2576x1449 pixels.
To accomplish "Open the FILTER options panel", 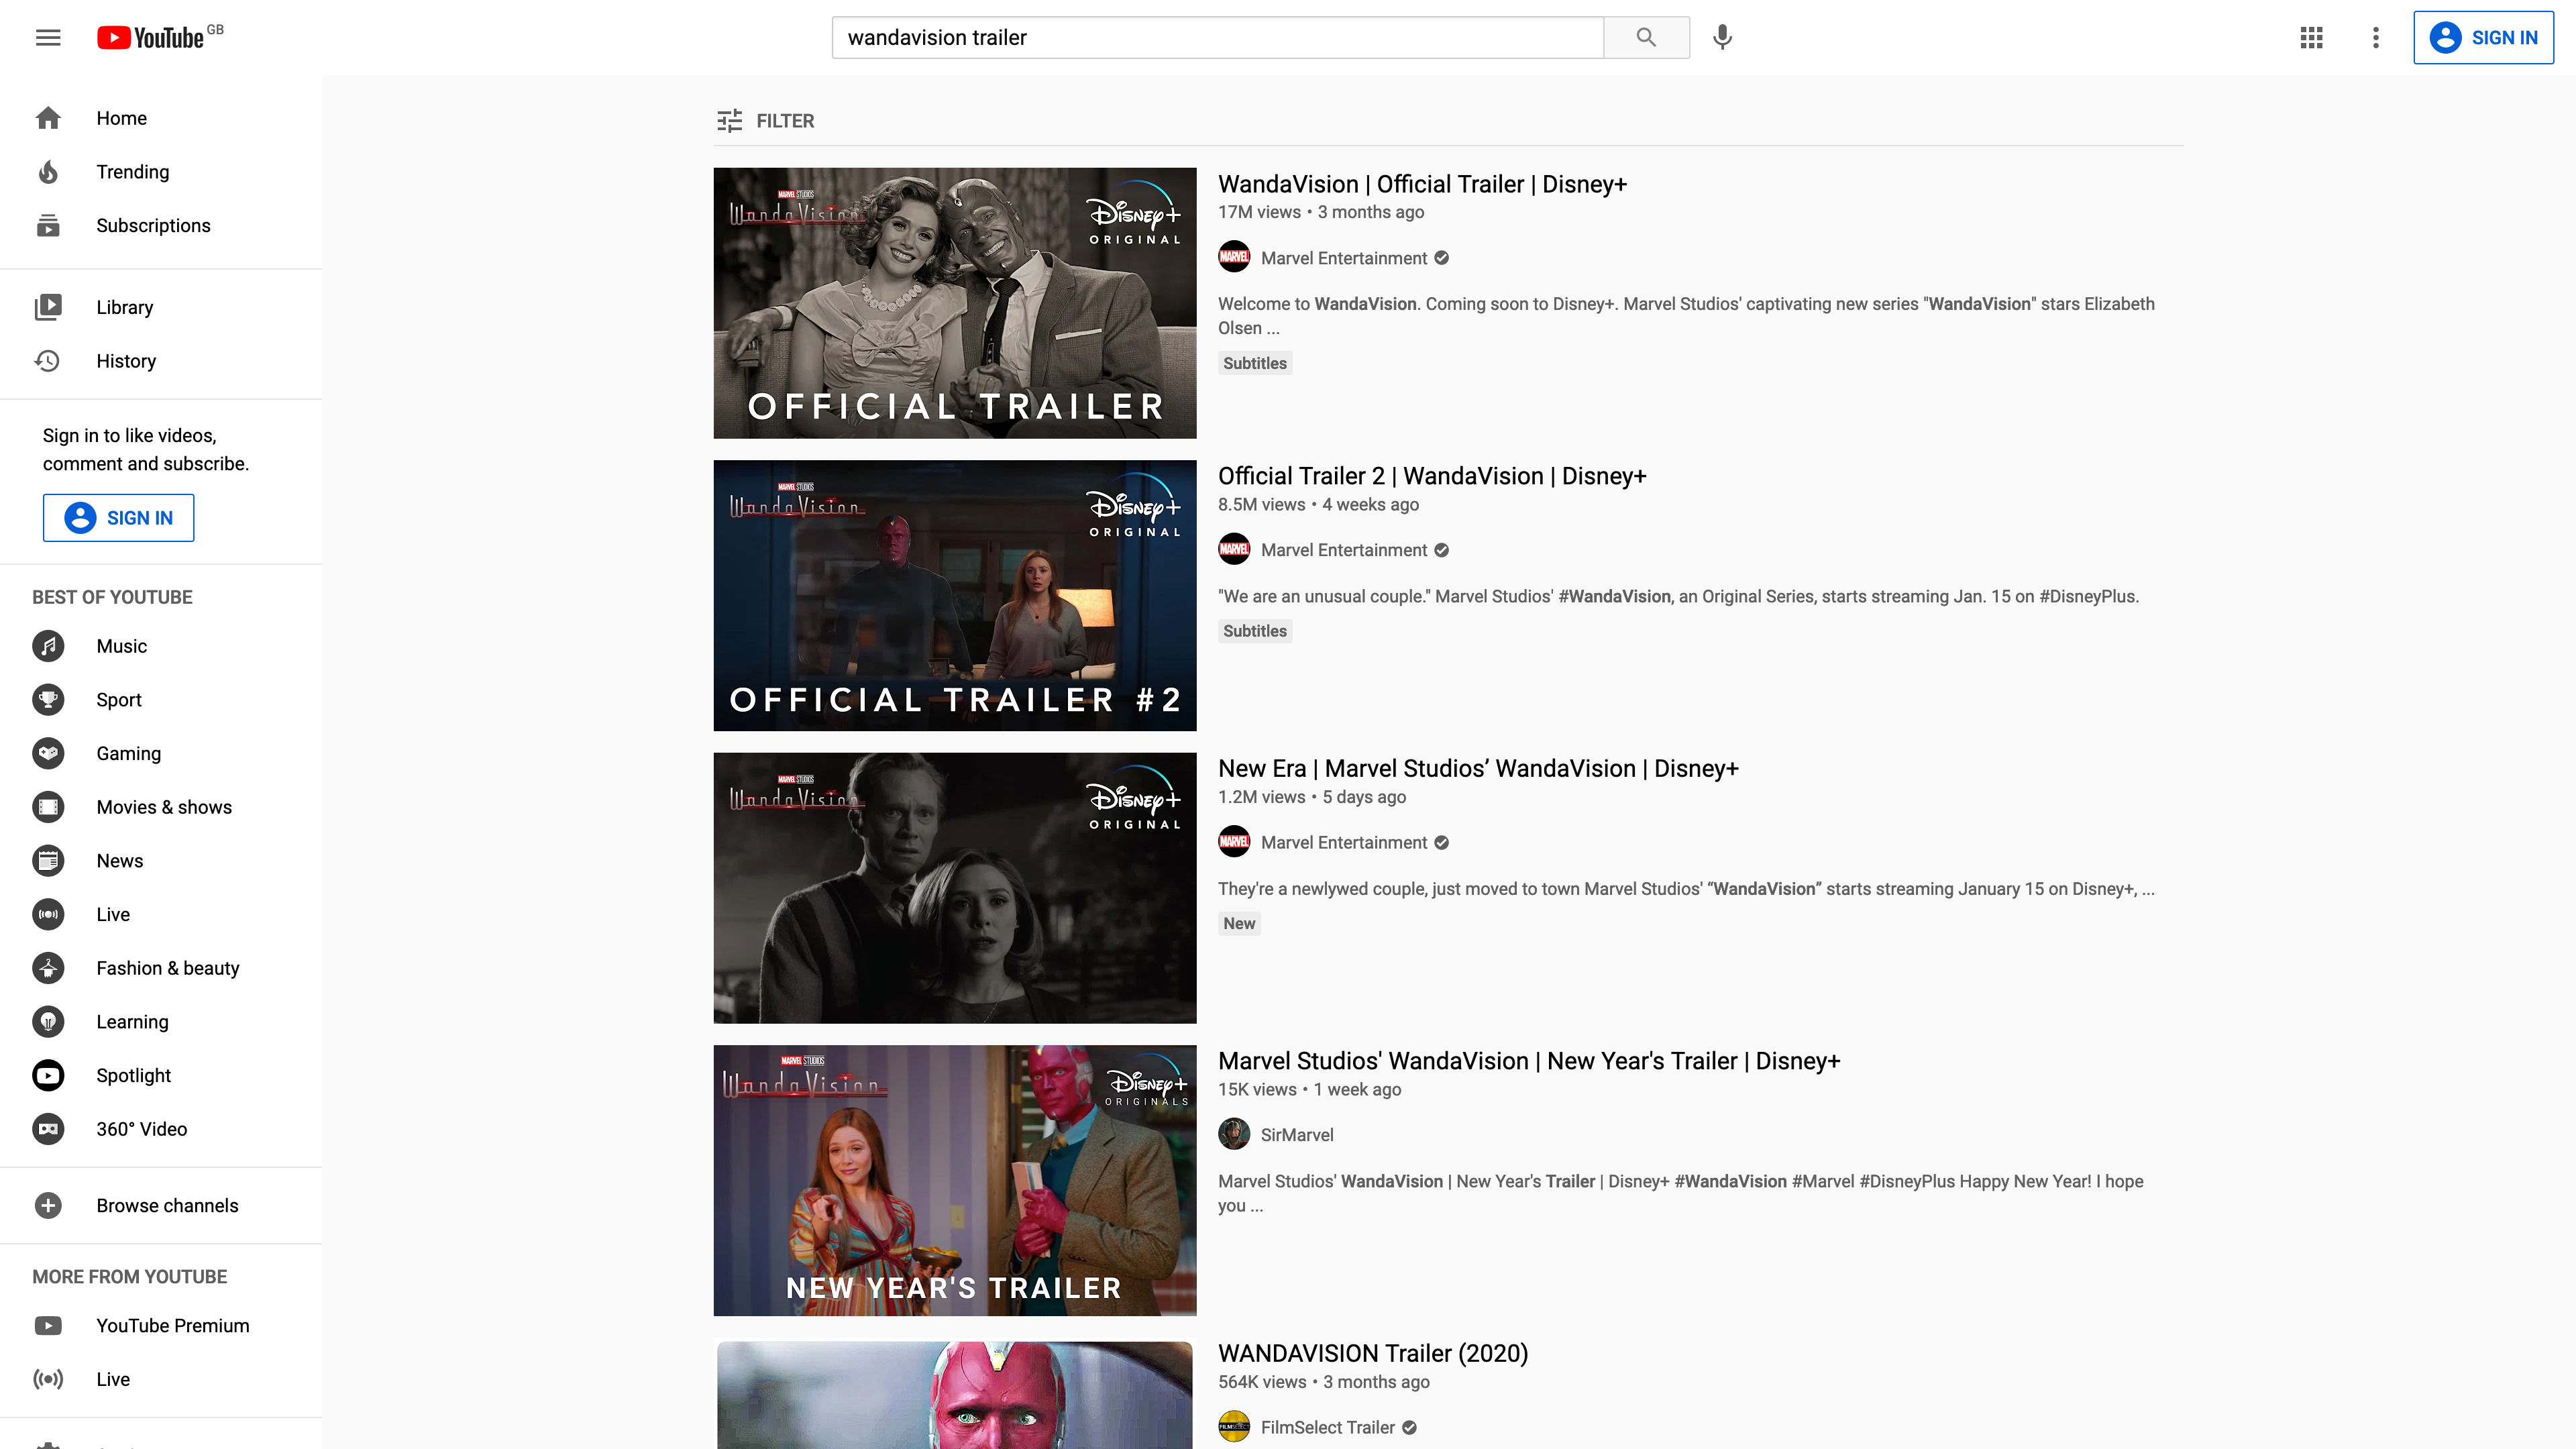I will [765, 120].
